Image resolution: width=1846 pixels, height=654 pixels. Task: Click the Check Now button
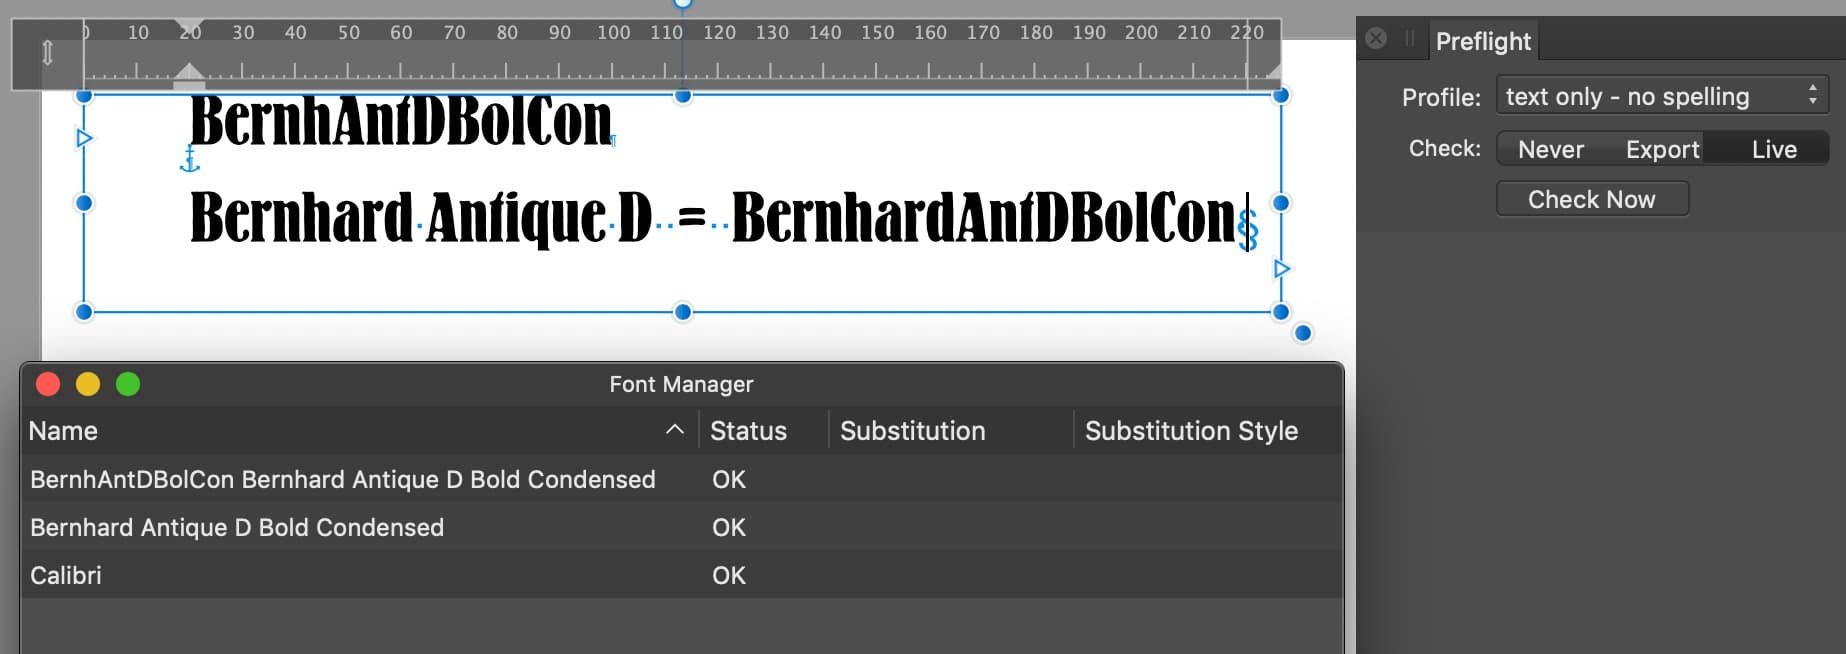[1592, 199]
